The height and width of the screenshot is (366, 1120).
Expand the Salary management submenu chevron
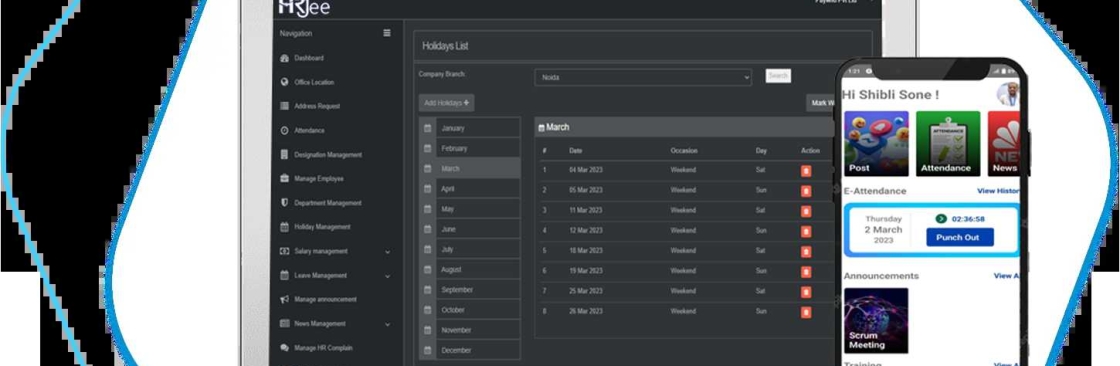coord(388,252)
